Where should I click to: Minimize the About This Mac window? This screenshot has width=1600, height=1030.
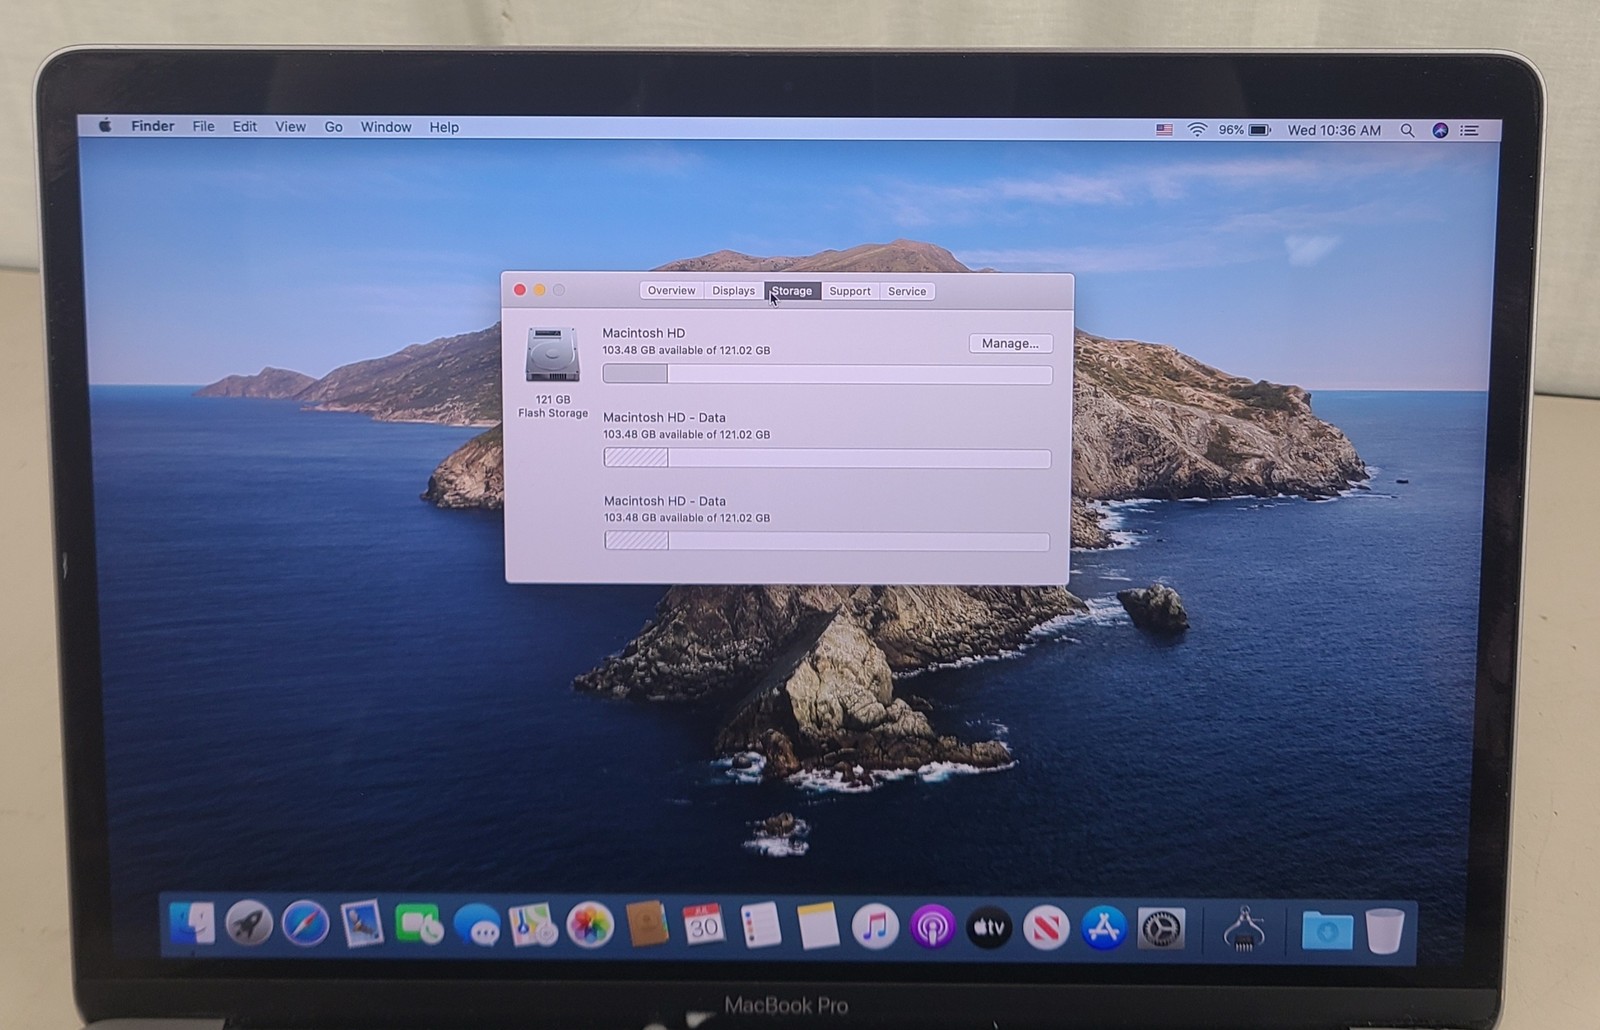[x=540, y=290]
